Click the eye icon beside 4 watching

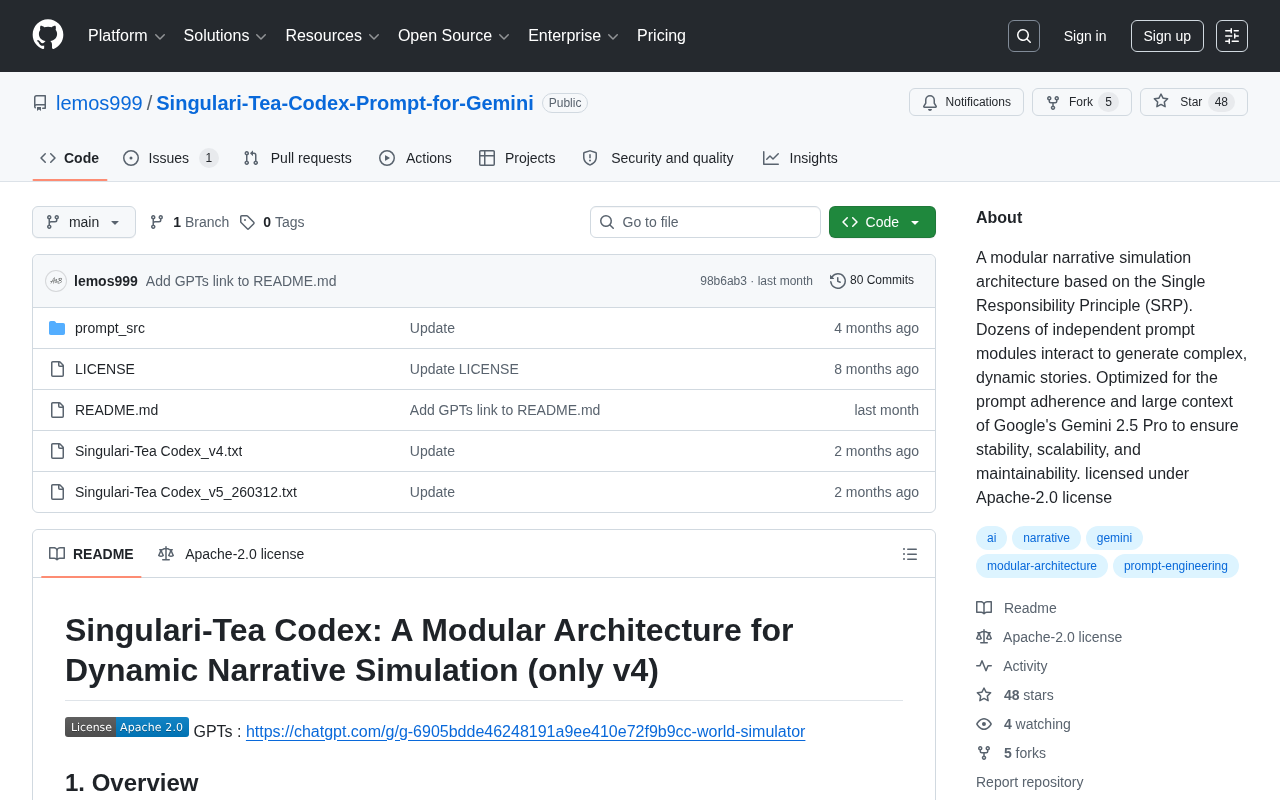(984, 724)
